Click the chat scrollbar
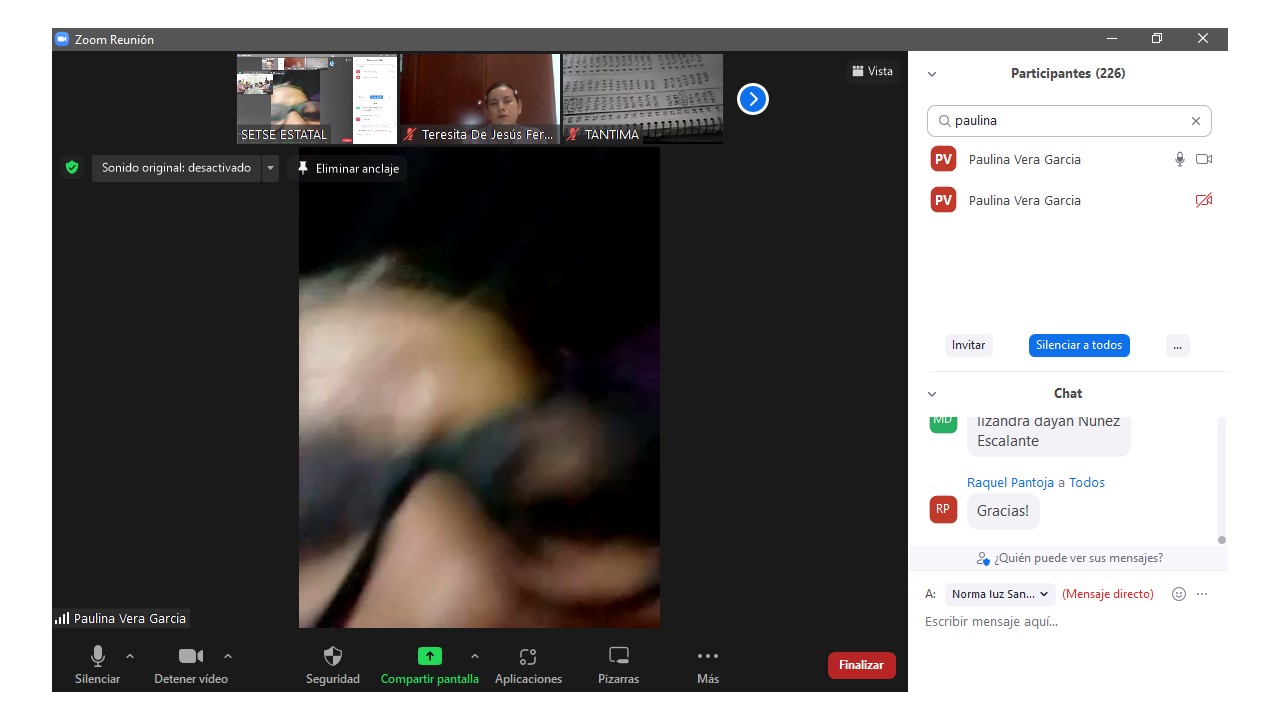Image resolution: width=1280 pixels, height=720 pixels. [1221, 481]
